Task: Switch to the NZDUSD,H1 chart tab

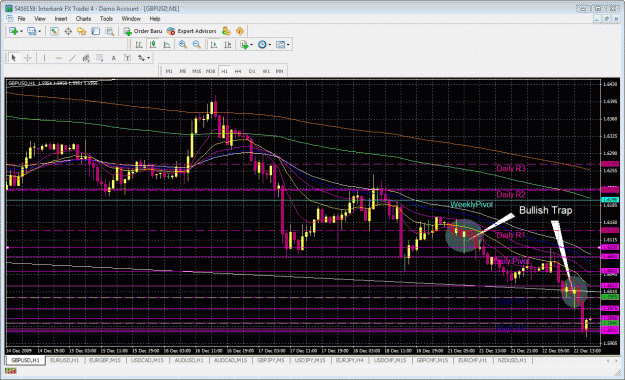Action: pyautogui.click(x=512, y=360)
